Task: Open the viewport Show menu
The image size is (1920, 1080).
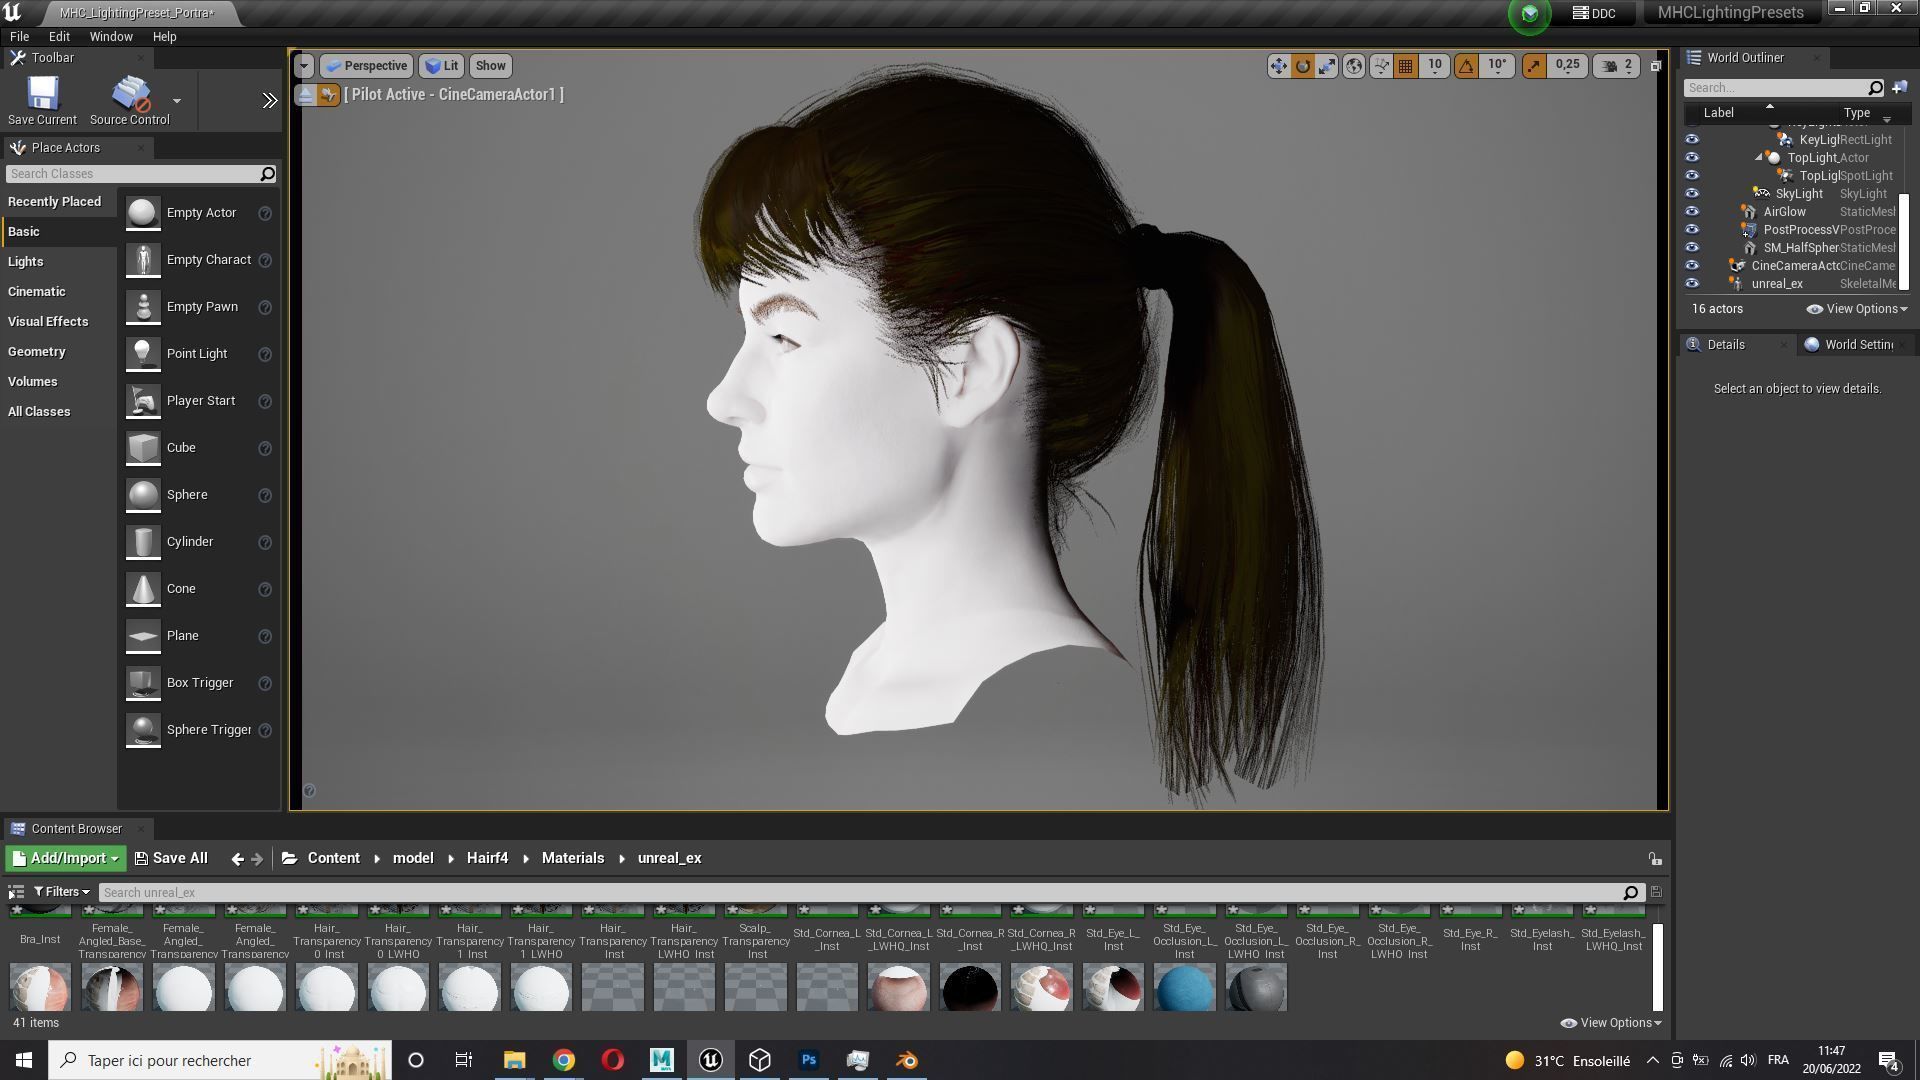Action: pyautogui.click(x=490, y=66)
